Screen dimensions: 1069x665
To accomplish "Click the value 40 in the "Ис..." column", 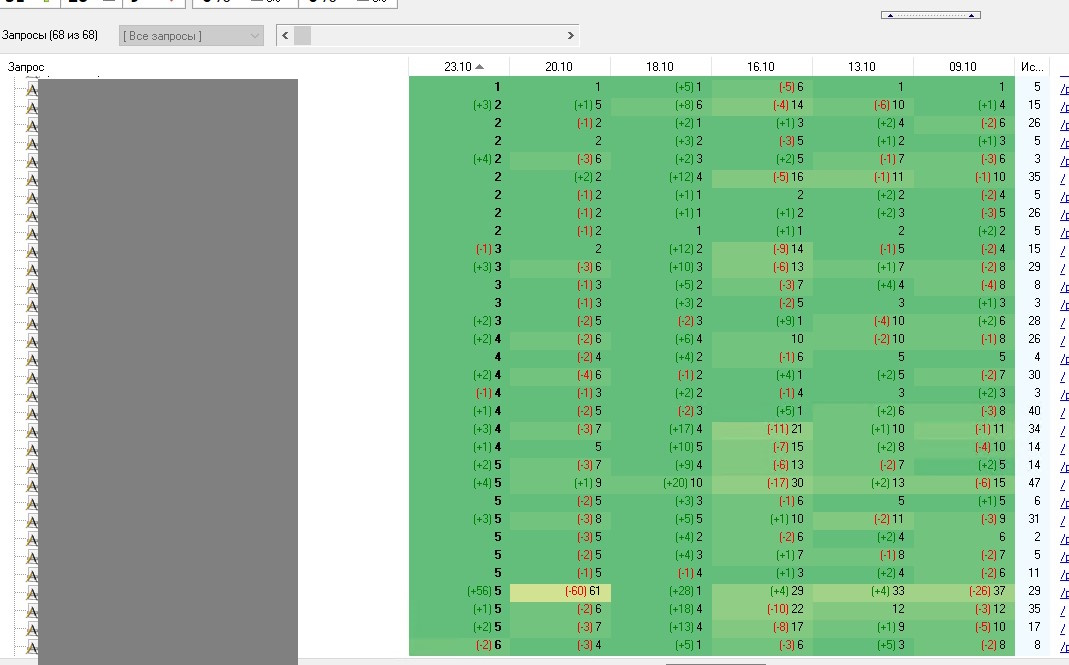I will coord(1034,411).
